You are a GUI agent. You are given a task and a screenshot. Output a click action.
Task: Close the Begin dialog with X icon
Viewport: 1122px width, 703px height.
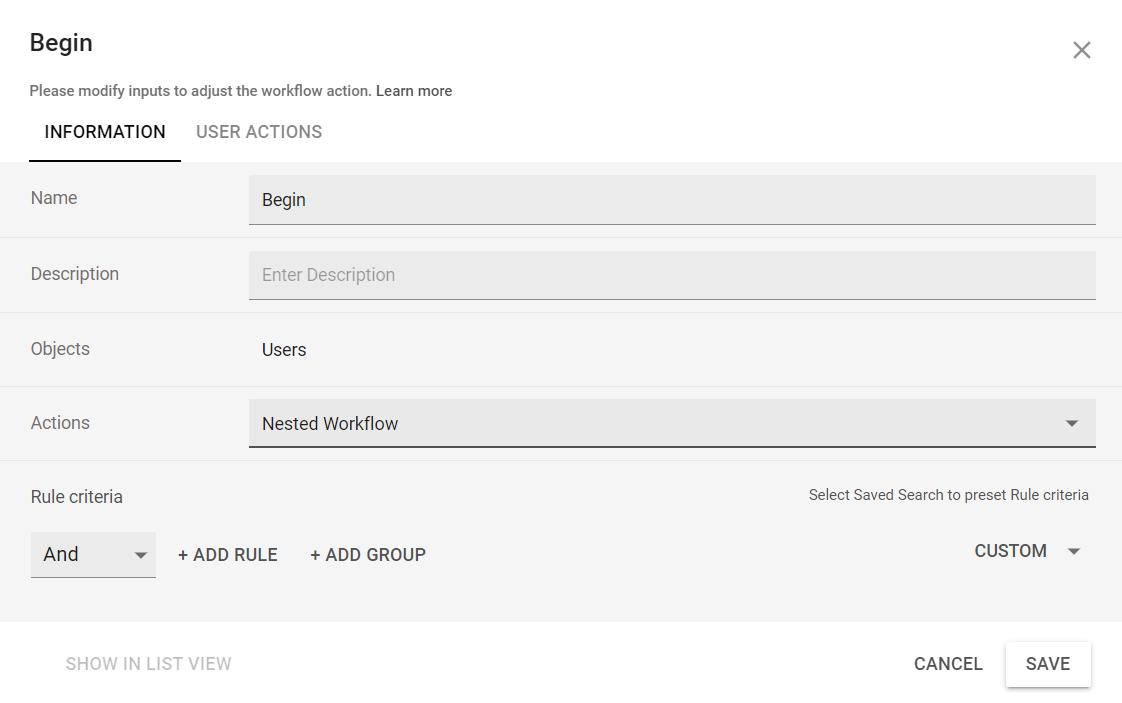[1081, 50]
